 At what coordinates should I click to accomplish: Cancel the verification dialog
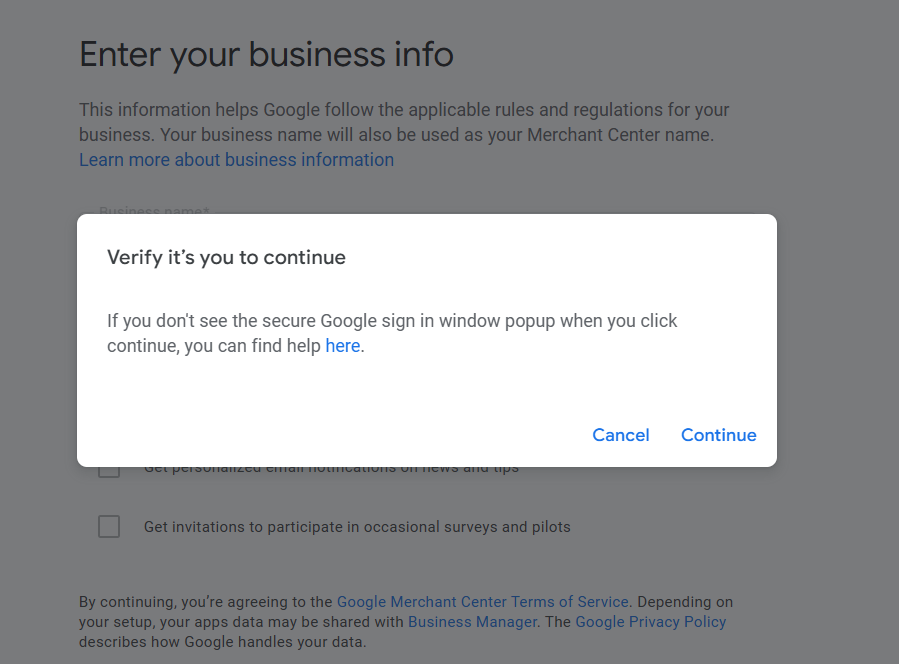620,435
